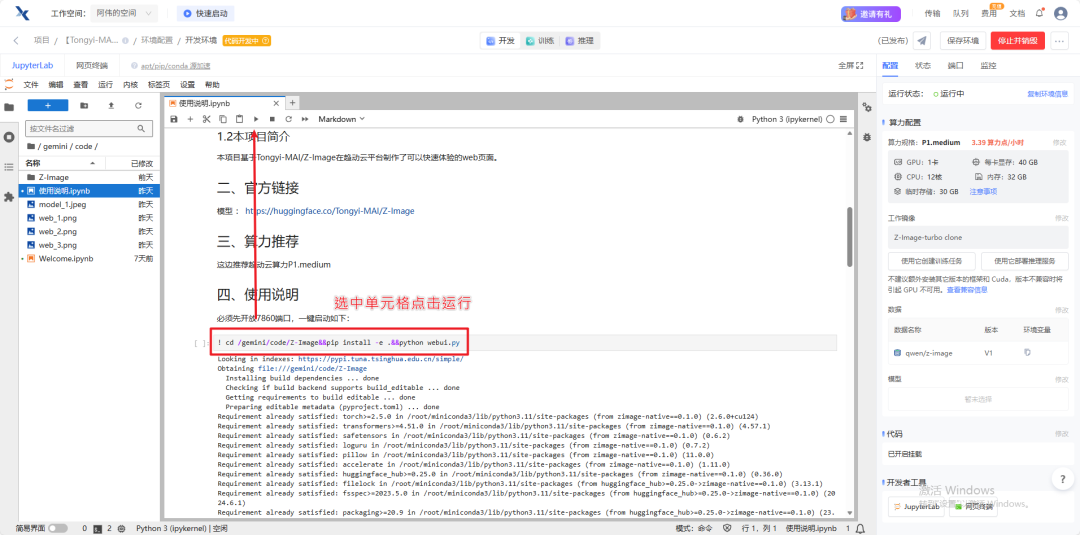
Task: Open the 设置 menu in JupyterLab
Action: point(187,85)
